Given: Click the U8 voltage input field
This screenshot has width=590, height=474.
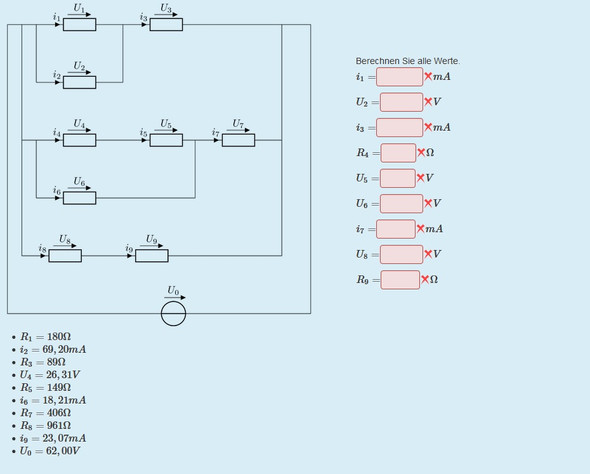Looking at the screenshot, I should [401, 254].
